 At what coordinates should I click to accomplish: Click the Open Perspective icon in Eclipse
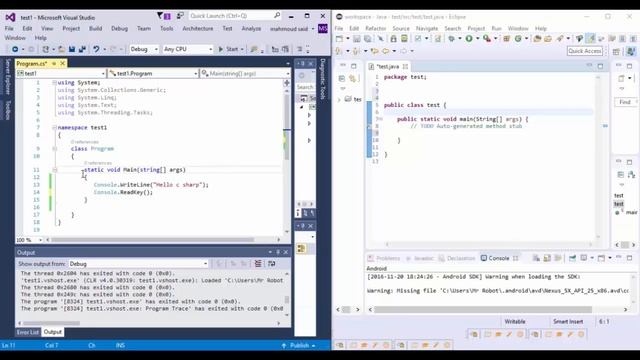coord(616,51)
